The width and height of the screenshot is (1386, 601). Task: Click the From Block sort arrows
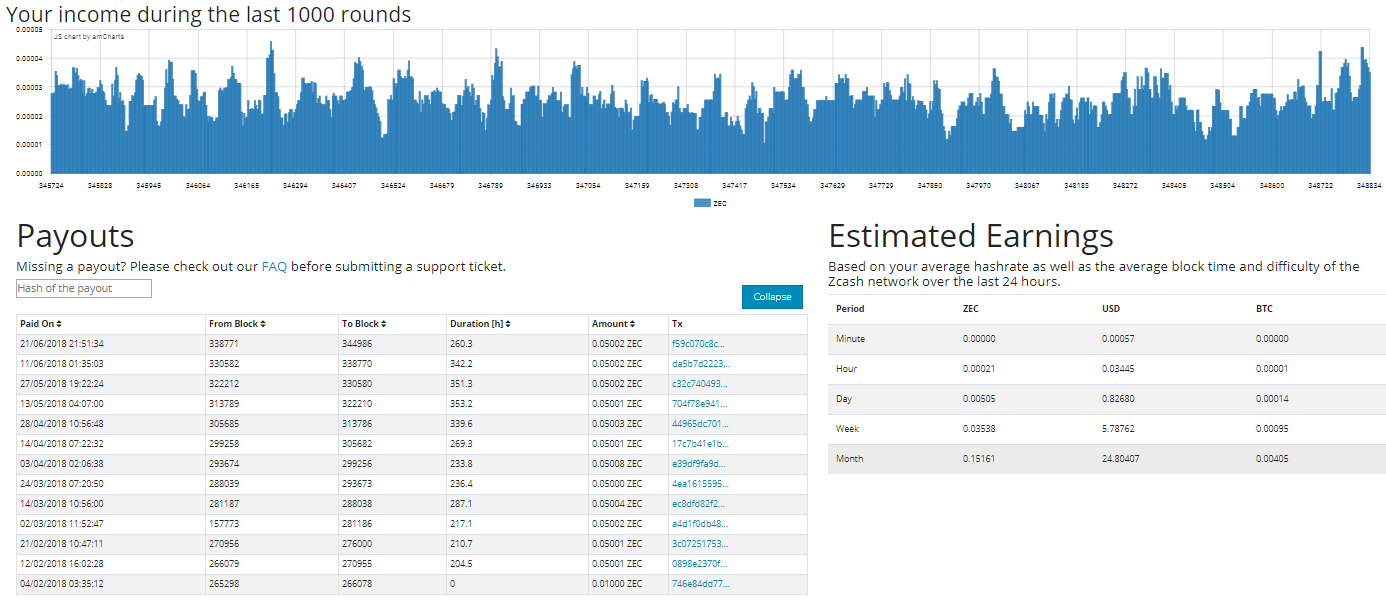263,324
